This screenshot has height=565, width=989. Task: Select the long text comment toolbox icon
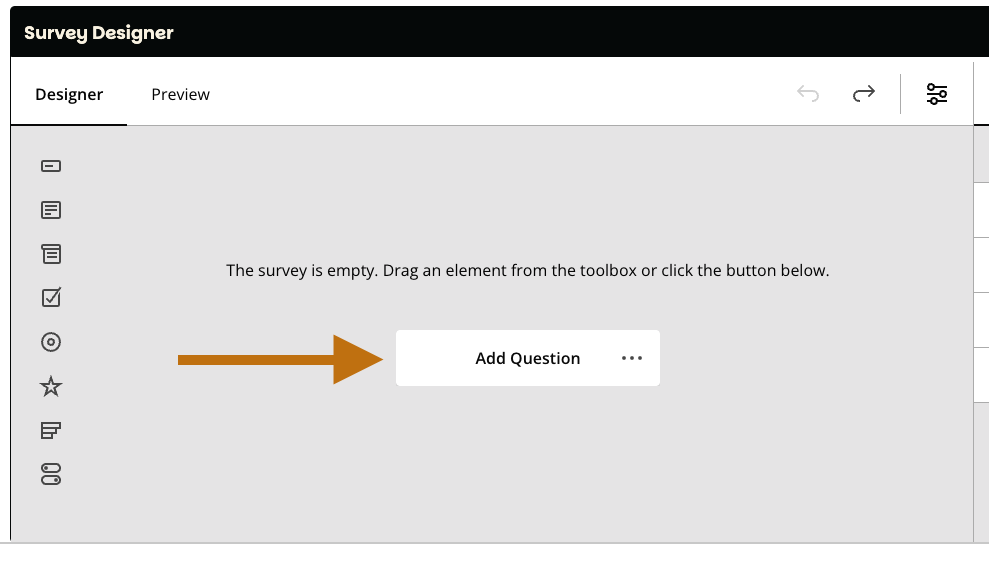pos(51,210)
